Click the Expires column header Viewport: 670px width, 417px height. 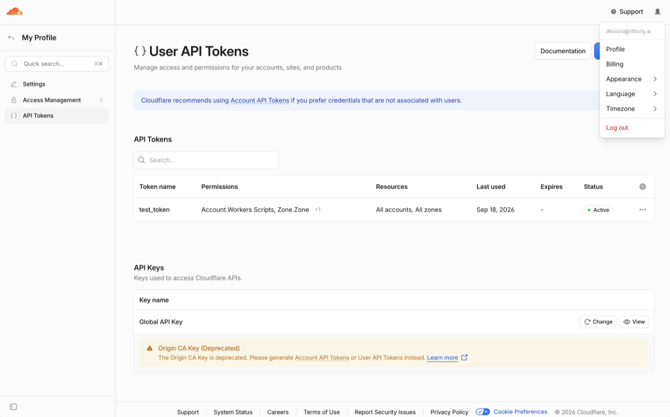(551, 187)
